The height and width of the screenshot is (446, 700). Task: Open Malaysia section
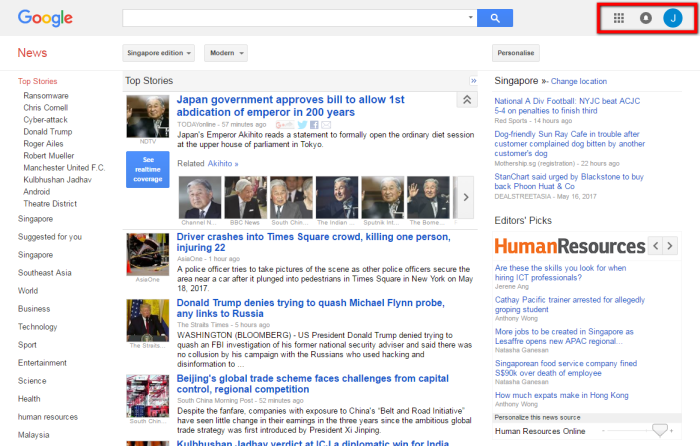[x=33, y=435]
